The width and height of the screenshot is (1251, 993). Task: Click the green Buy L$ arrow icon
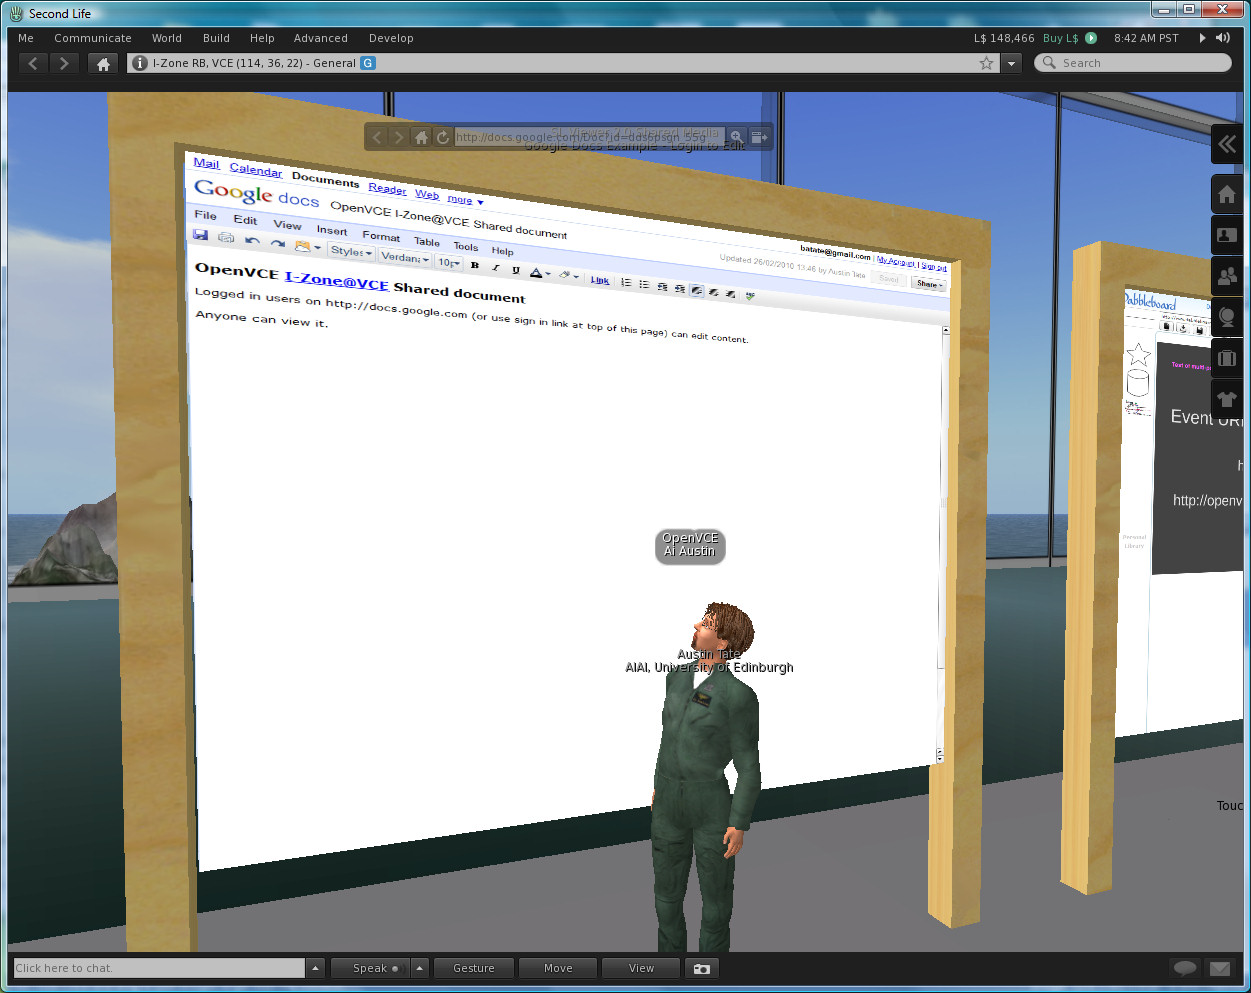tap(1091, 38)
